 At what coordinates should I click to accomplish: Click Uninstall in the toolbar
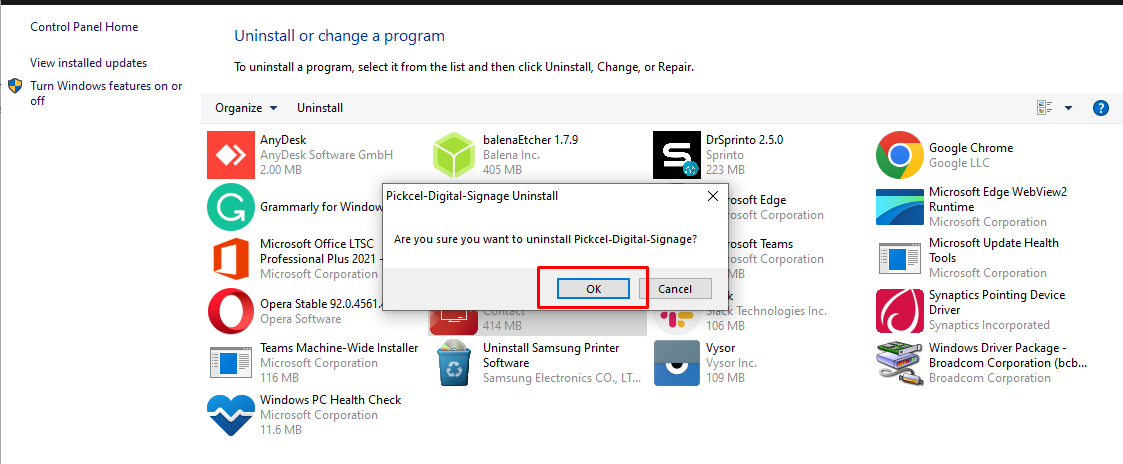click(x=320, y=108)
